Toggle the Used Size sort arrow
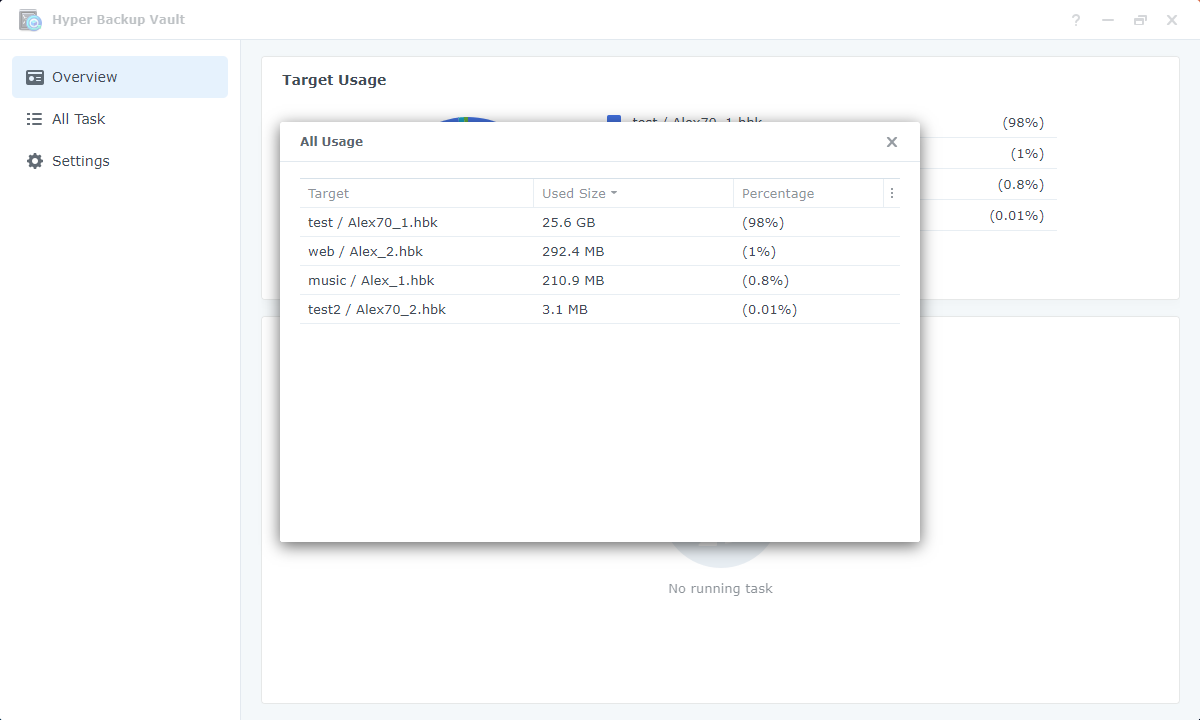The height and width of the screenshot is (720, 1200). 614,193
